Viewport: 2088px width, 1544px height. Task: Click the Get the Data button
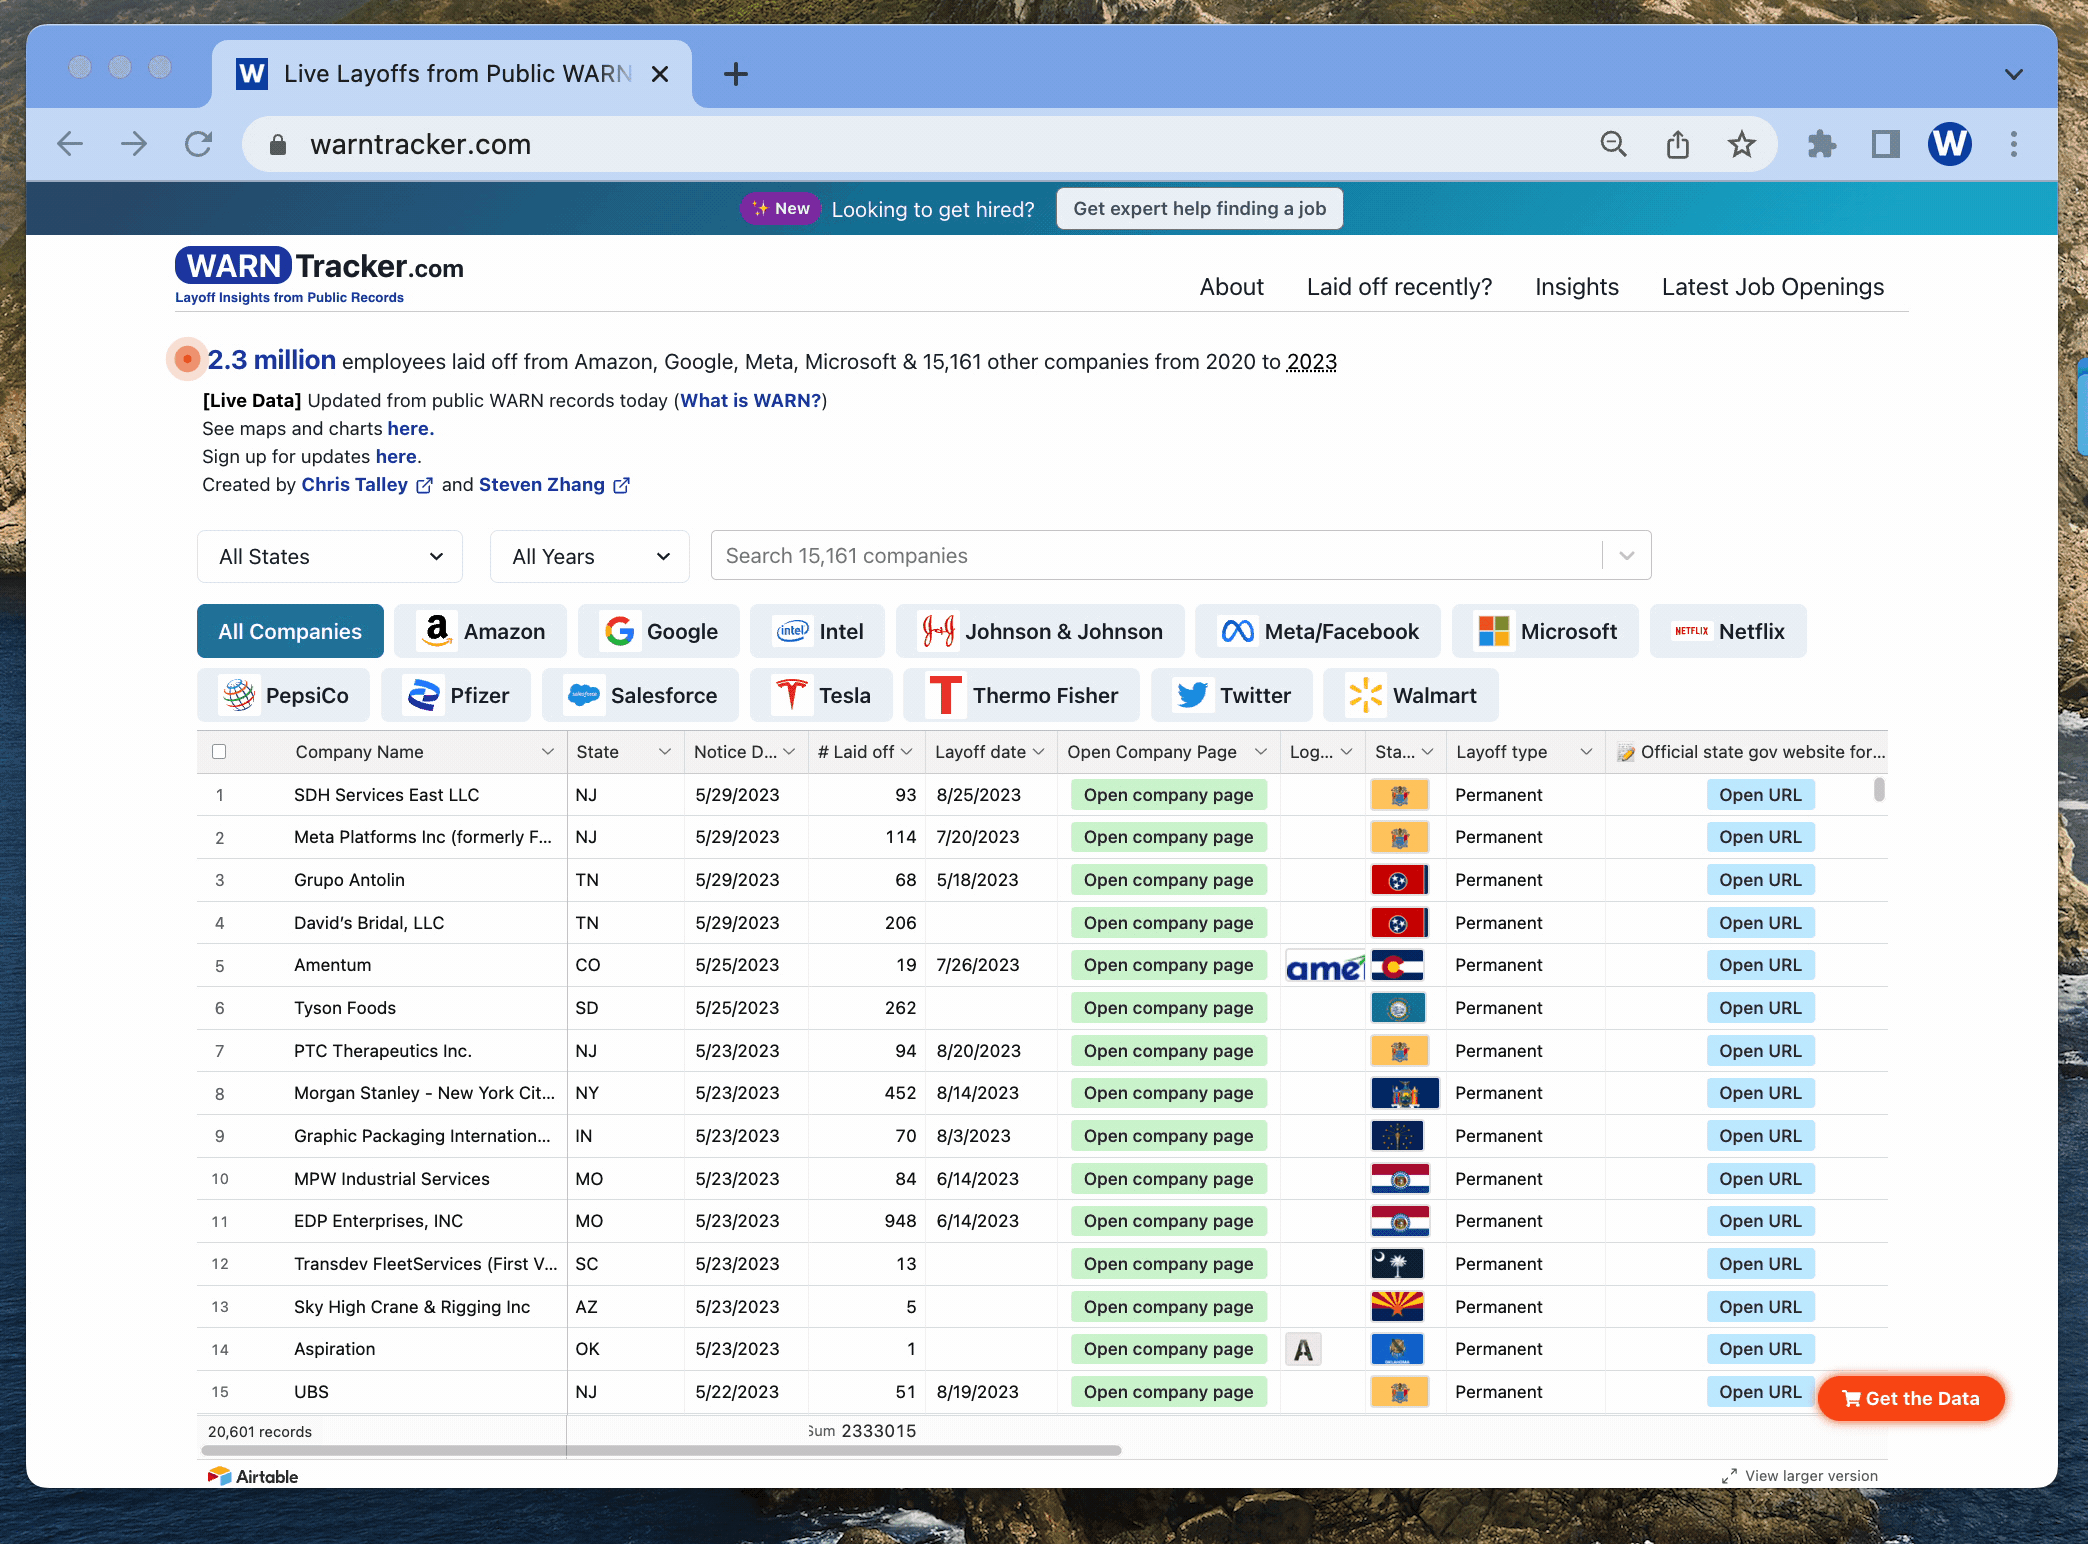1911,1399
